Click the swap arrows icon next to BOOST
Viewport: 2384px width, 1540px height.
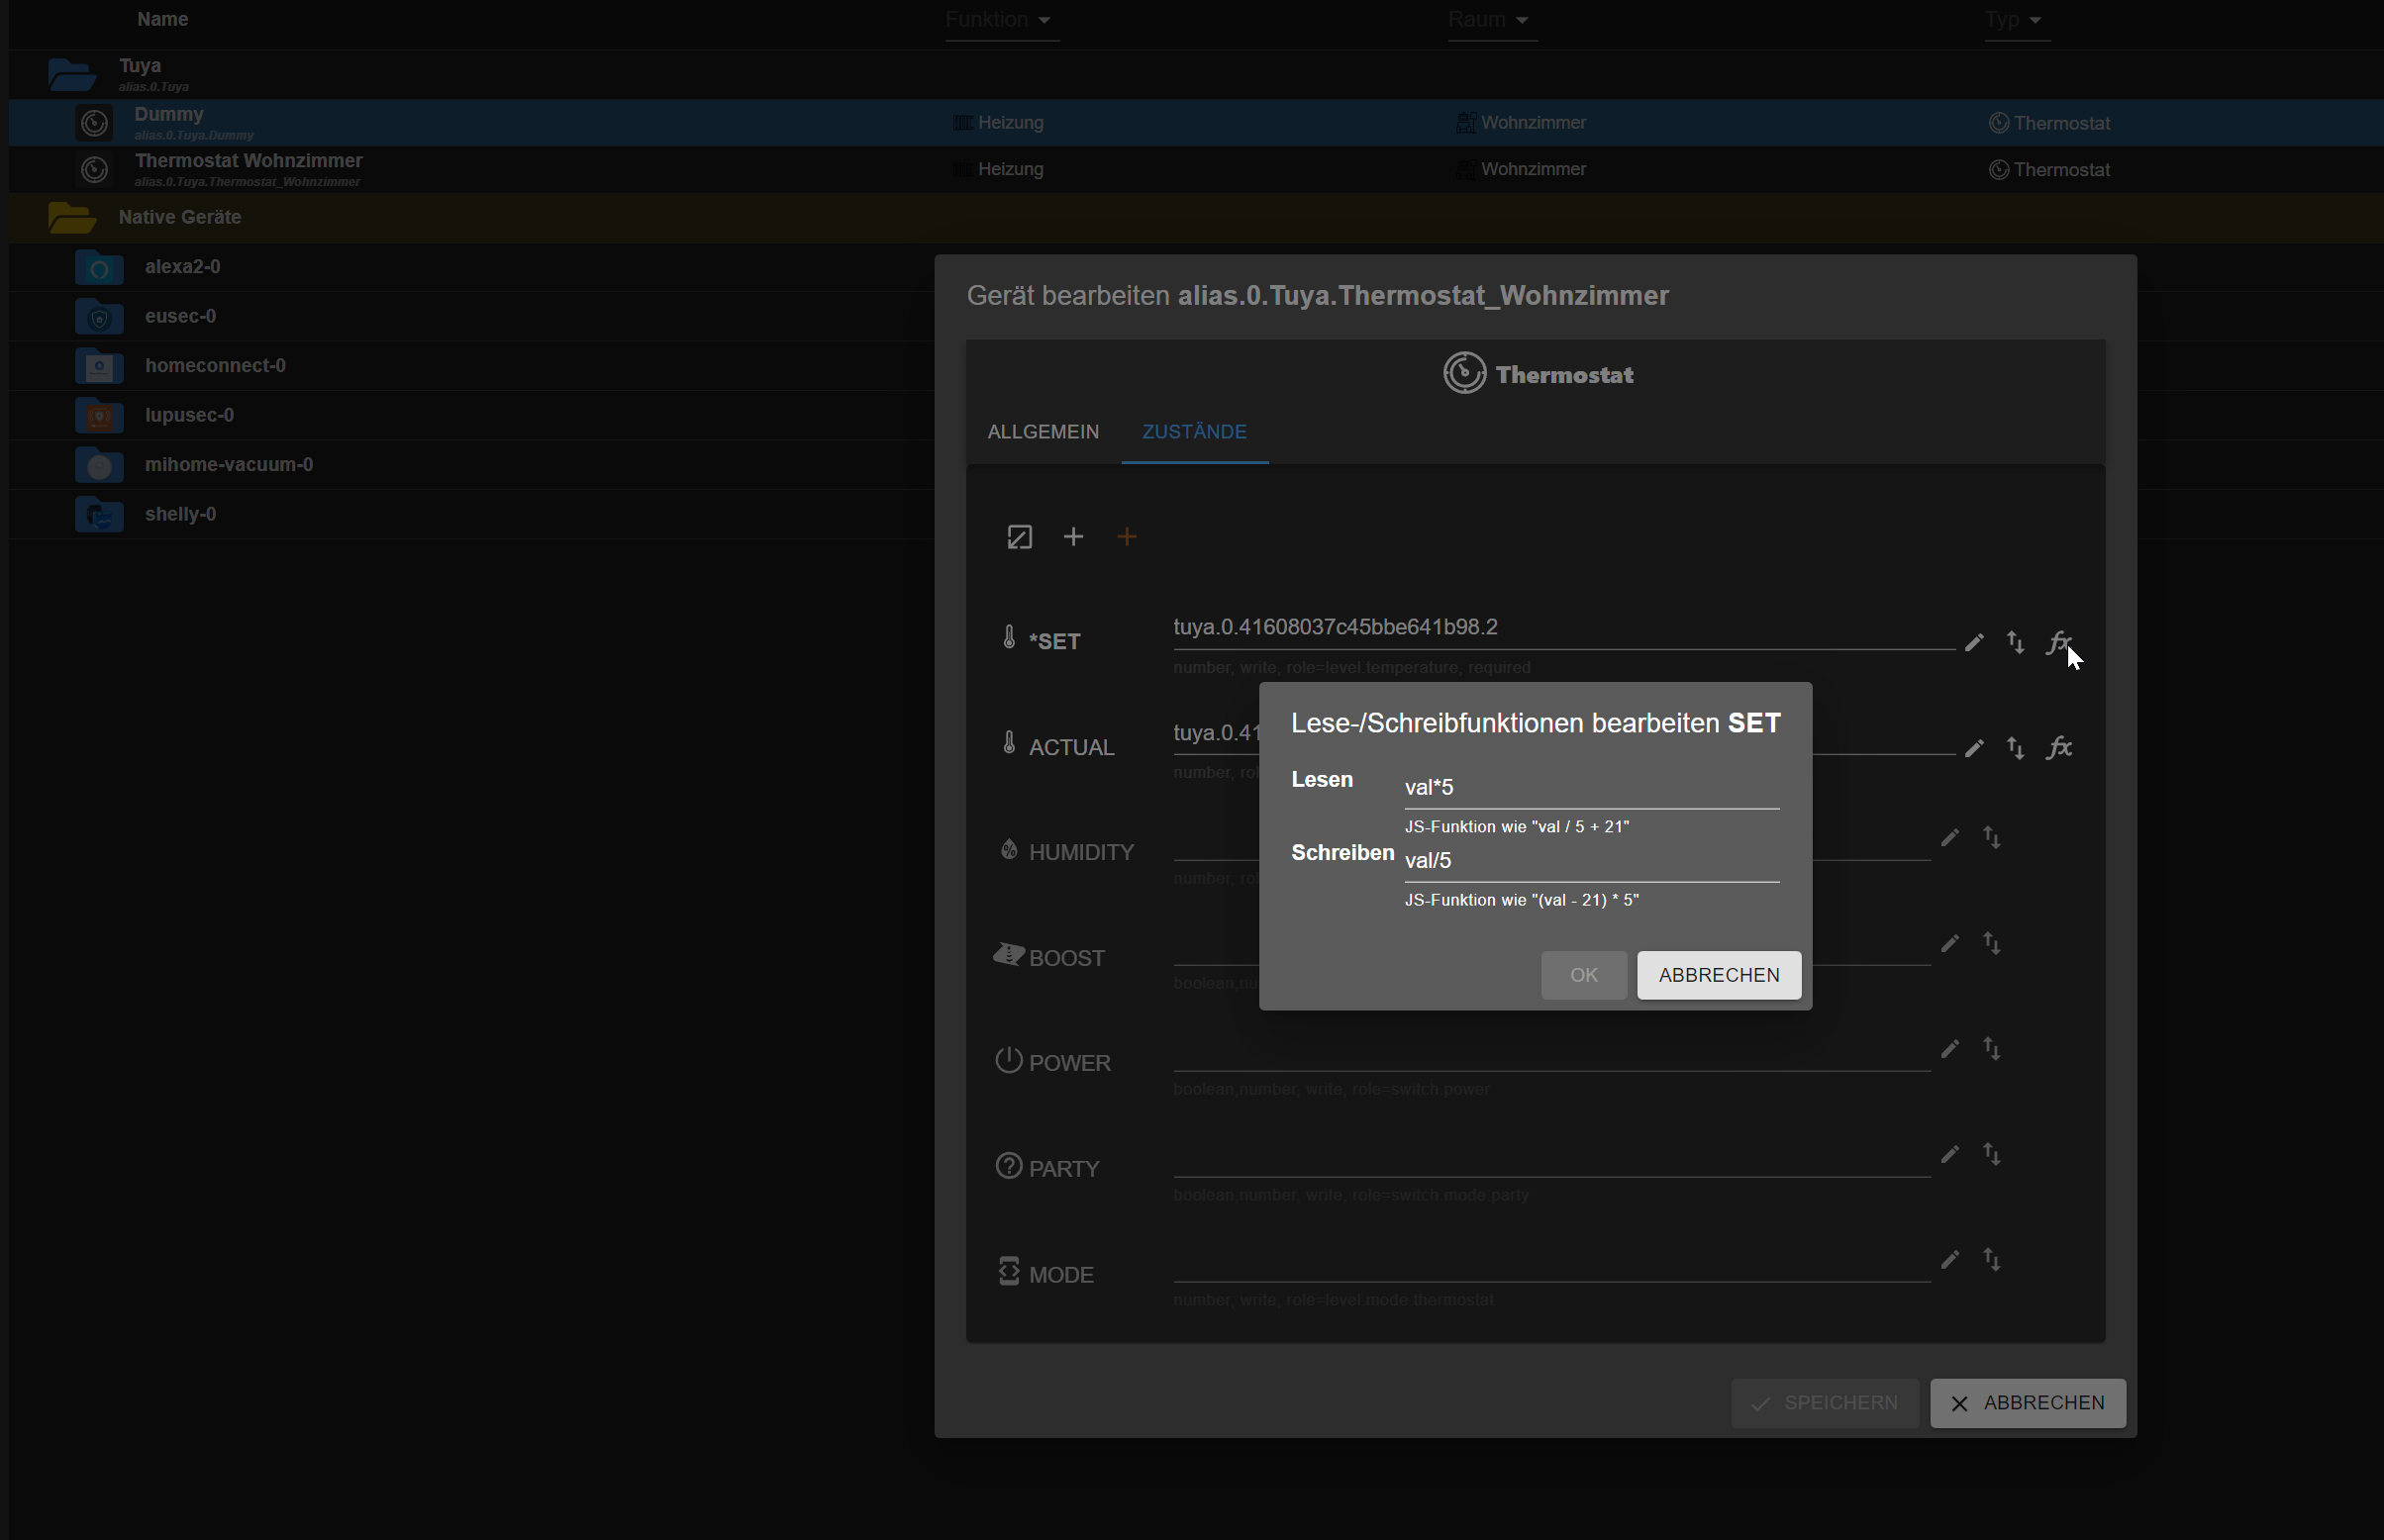pos(1992,943)
